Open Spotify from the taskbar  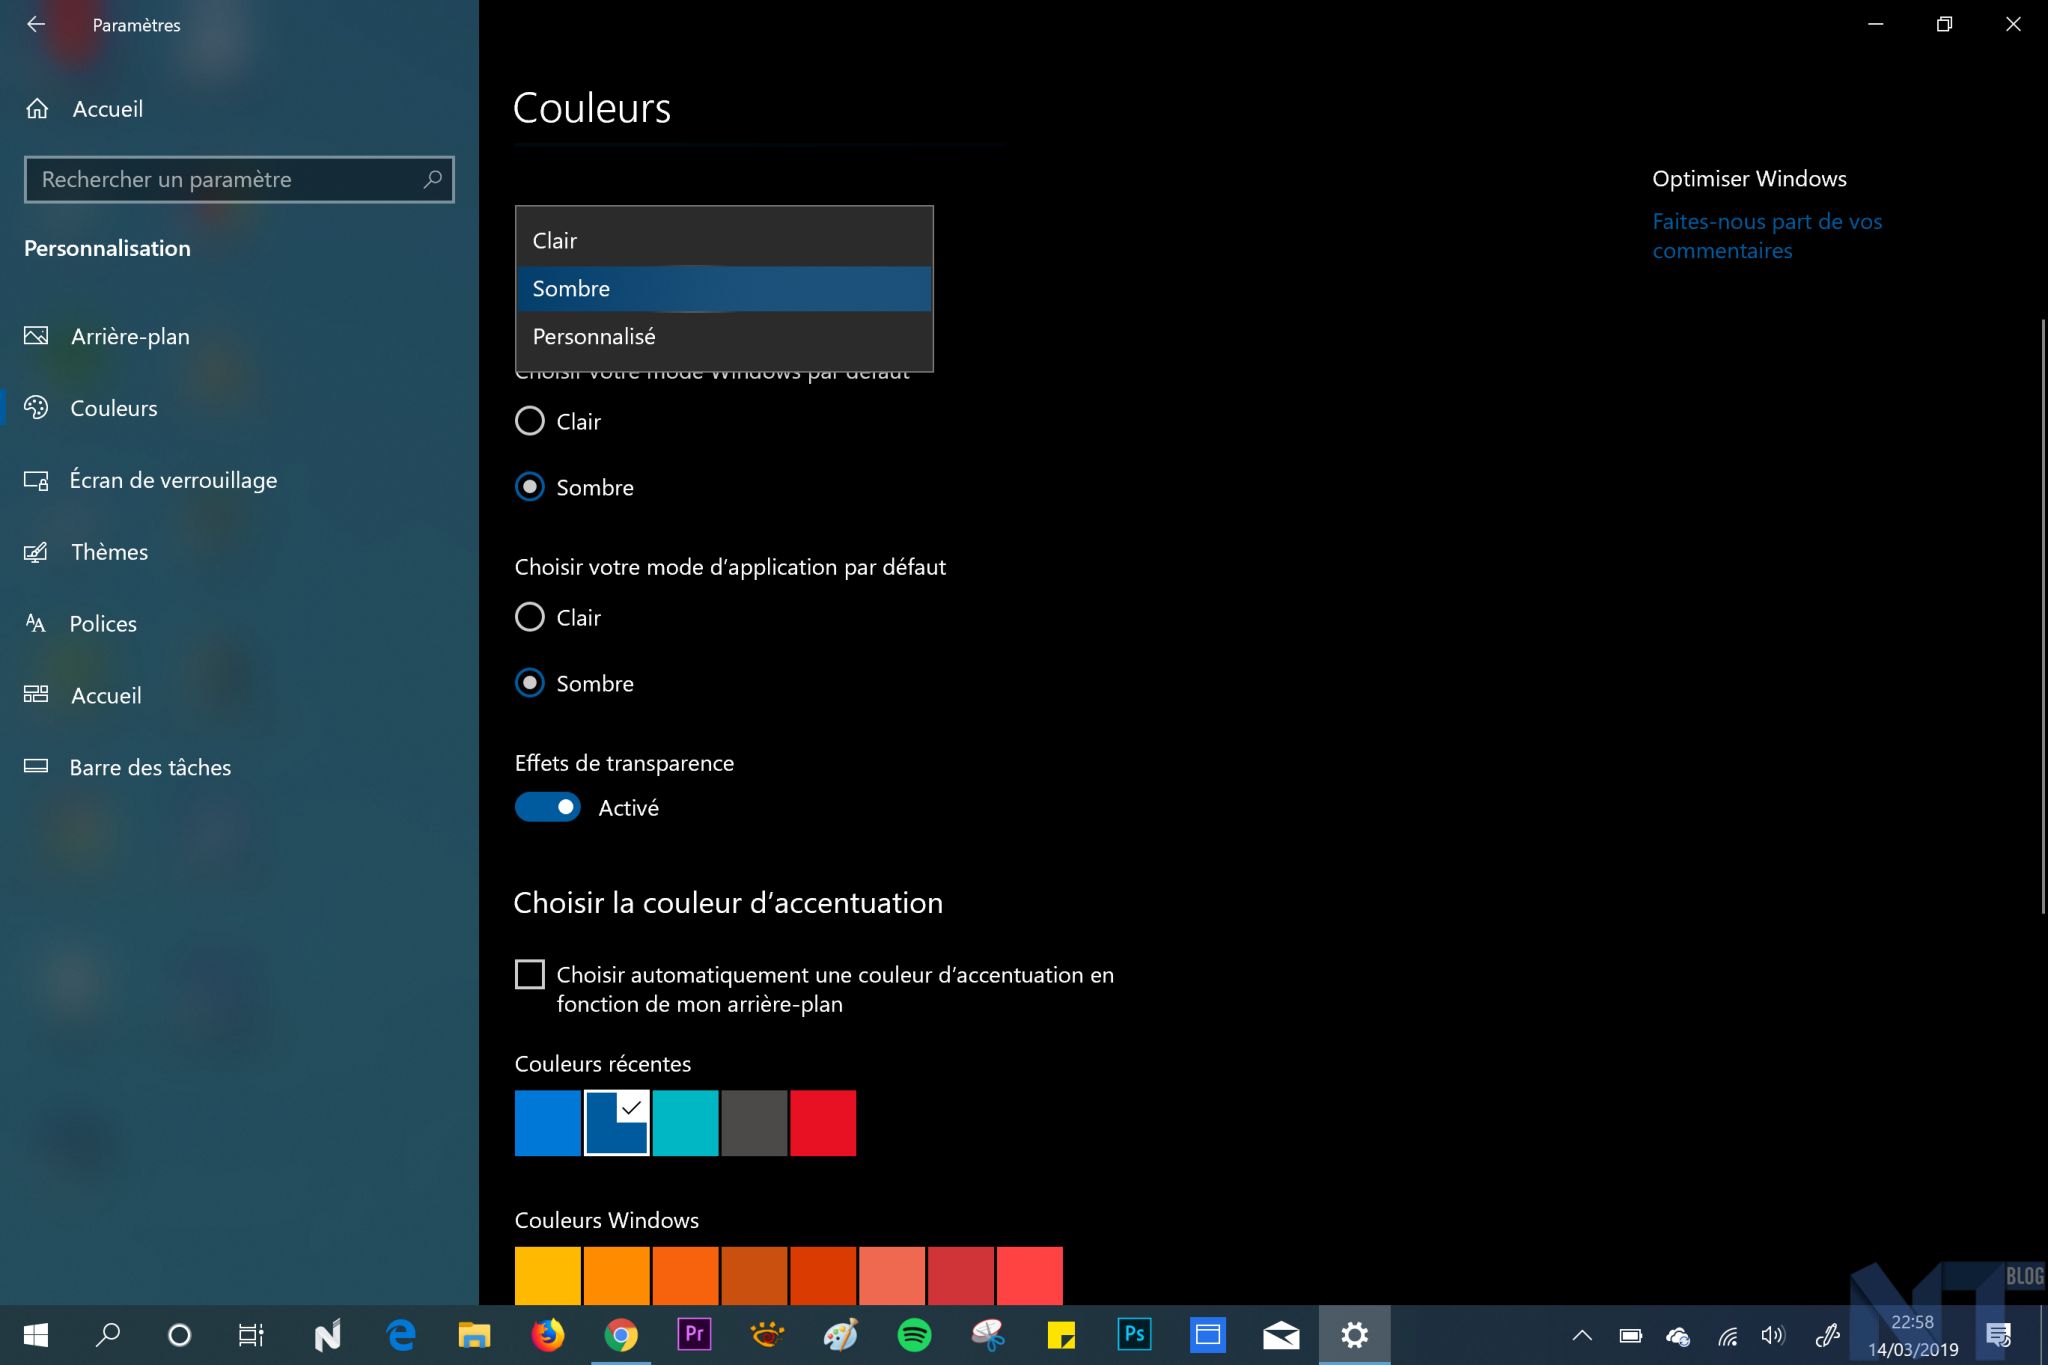[914, 1335]
